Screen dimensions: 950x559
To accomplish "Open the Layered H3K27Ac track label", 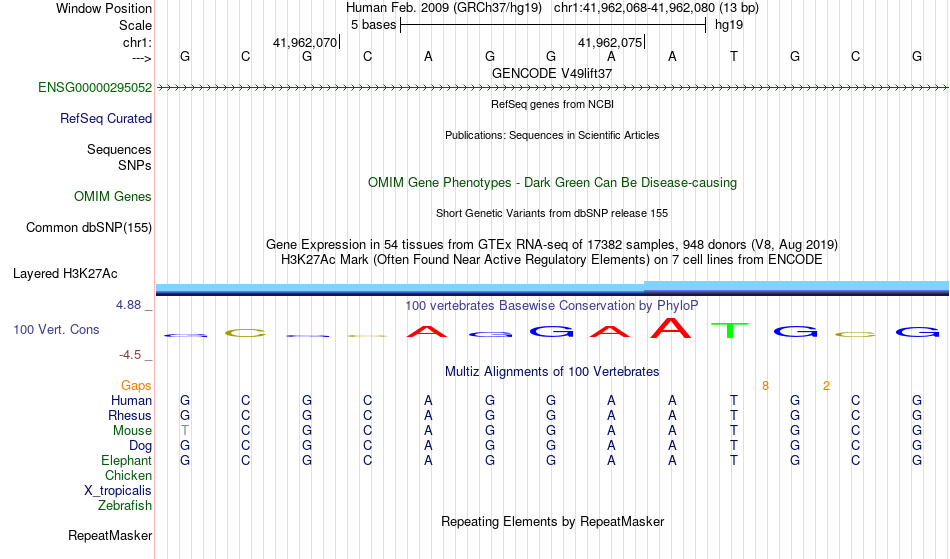I will click(65, 274).
